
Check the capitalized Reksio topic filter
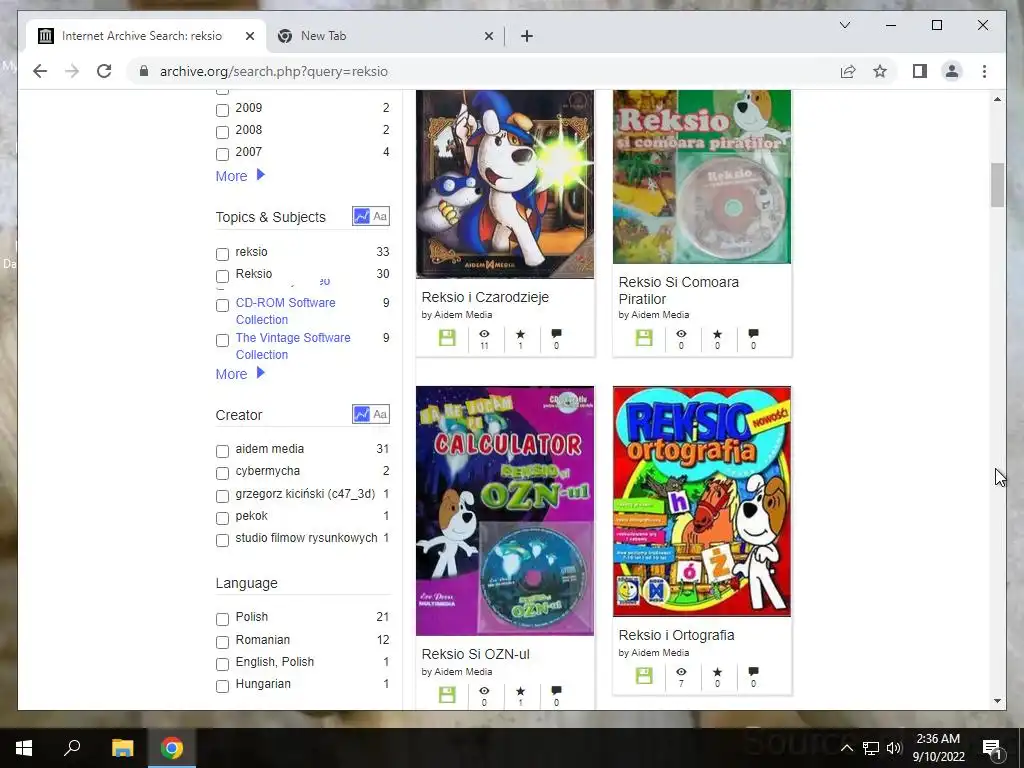222,276
